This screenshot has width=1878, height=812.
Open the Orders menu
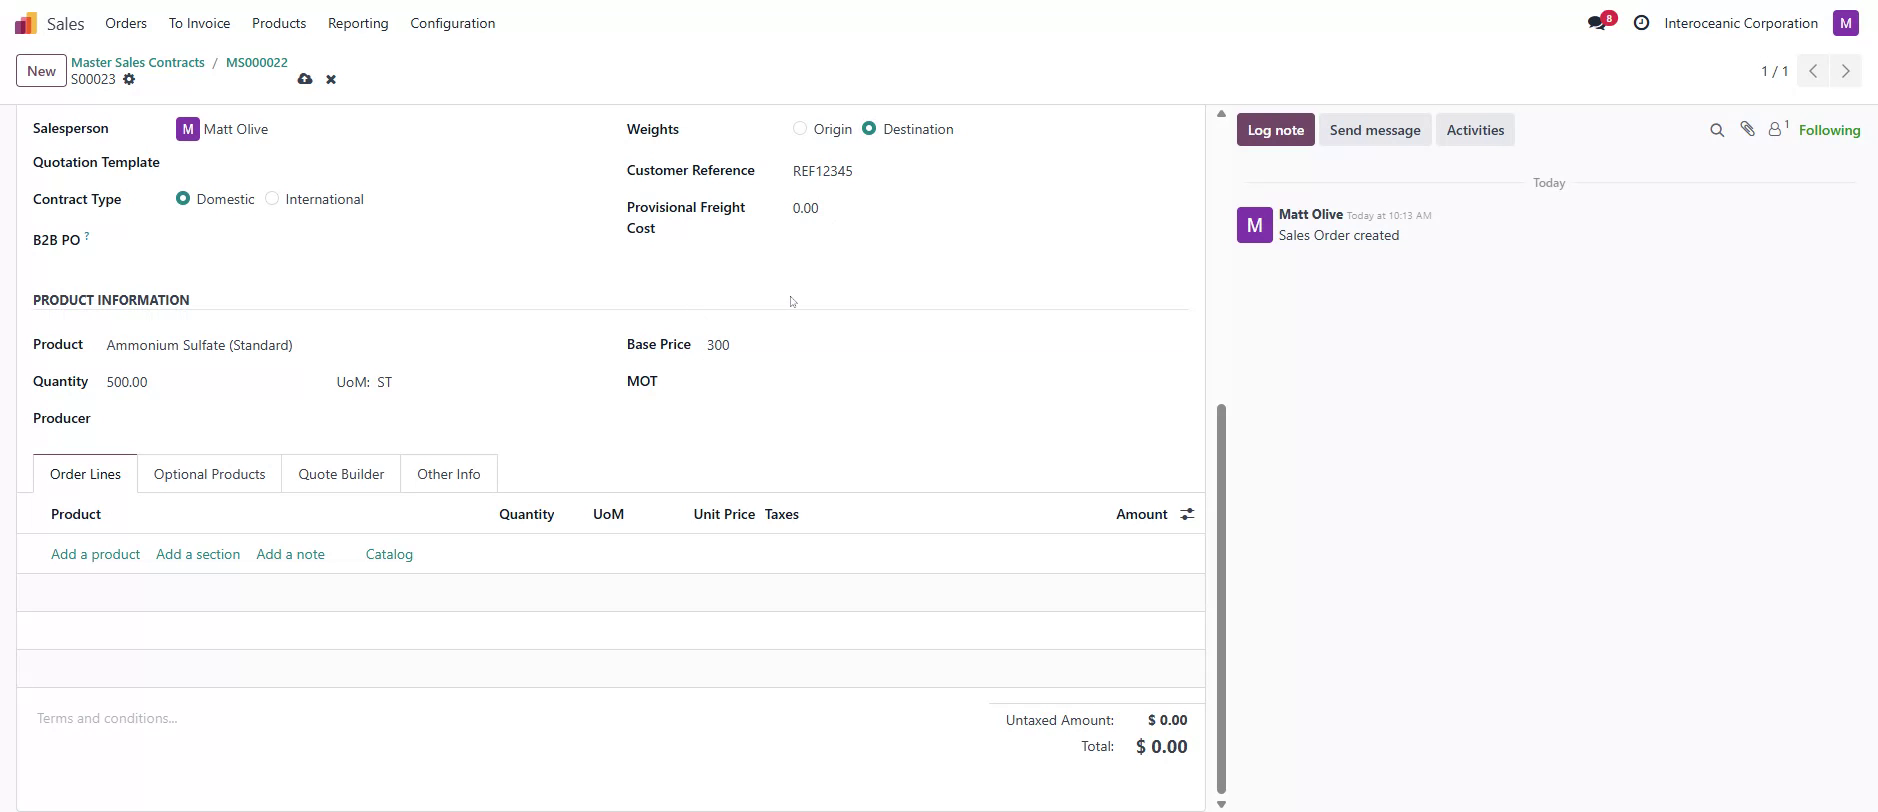(x=126, y=23)
